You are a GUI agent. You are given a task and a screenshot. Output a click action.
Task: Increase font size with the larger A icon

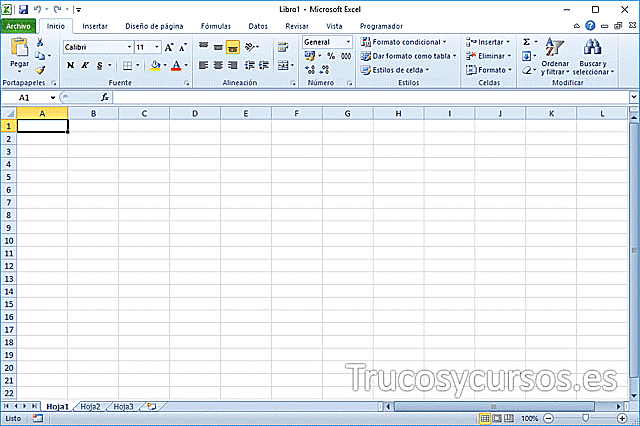169,47
